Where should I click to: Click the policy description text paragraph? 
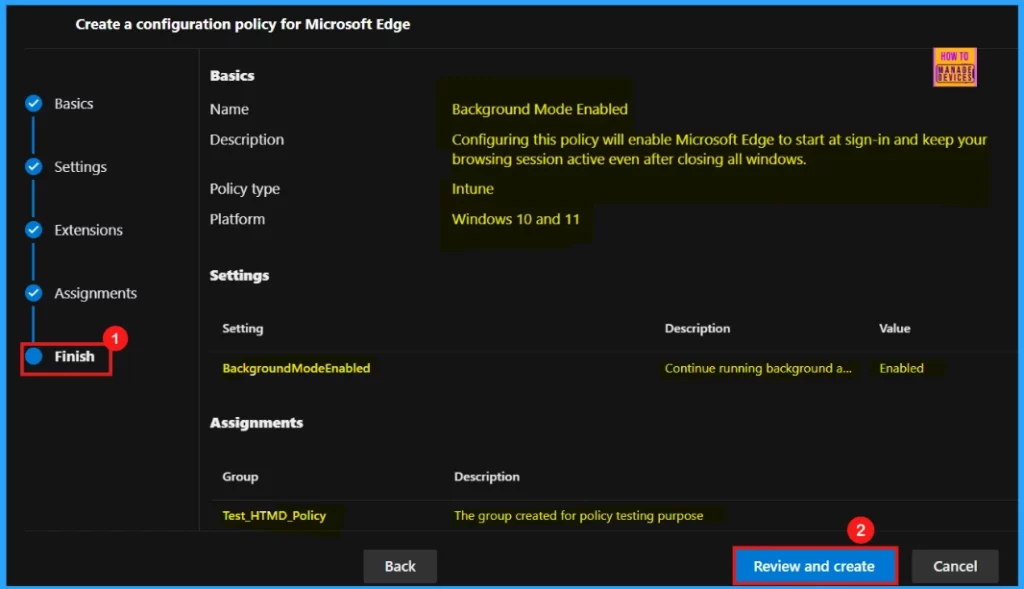[x=719, y=150]
